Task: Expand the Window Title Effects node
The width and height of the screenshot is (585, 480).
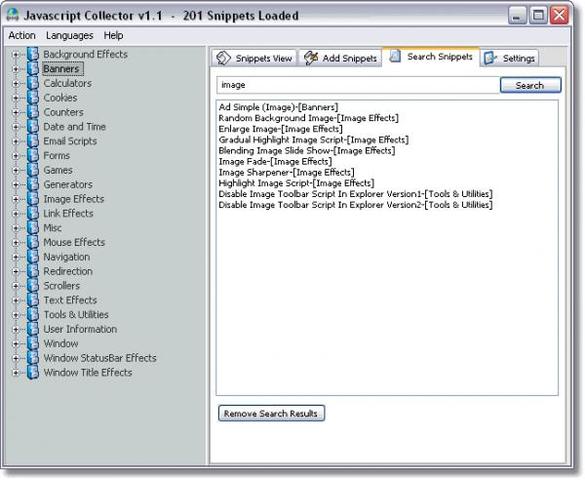Action: tap(15, 373)
